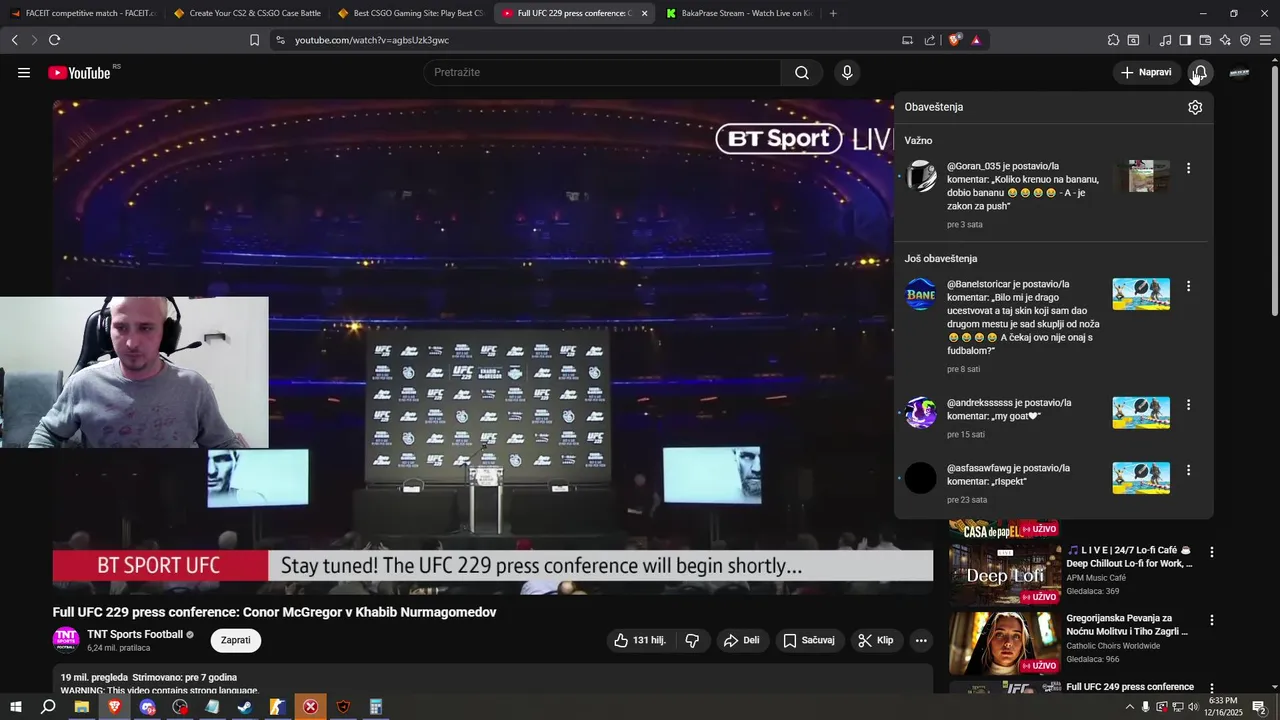
Task: Open the Windows Start menu
Action: click(x=15, y=707)
